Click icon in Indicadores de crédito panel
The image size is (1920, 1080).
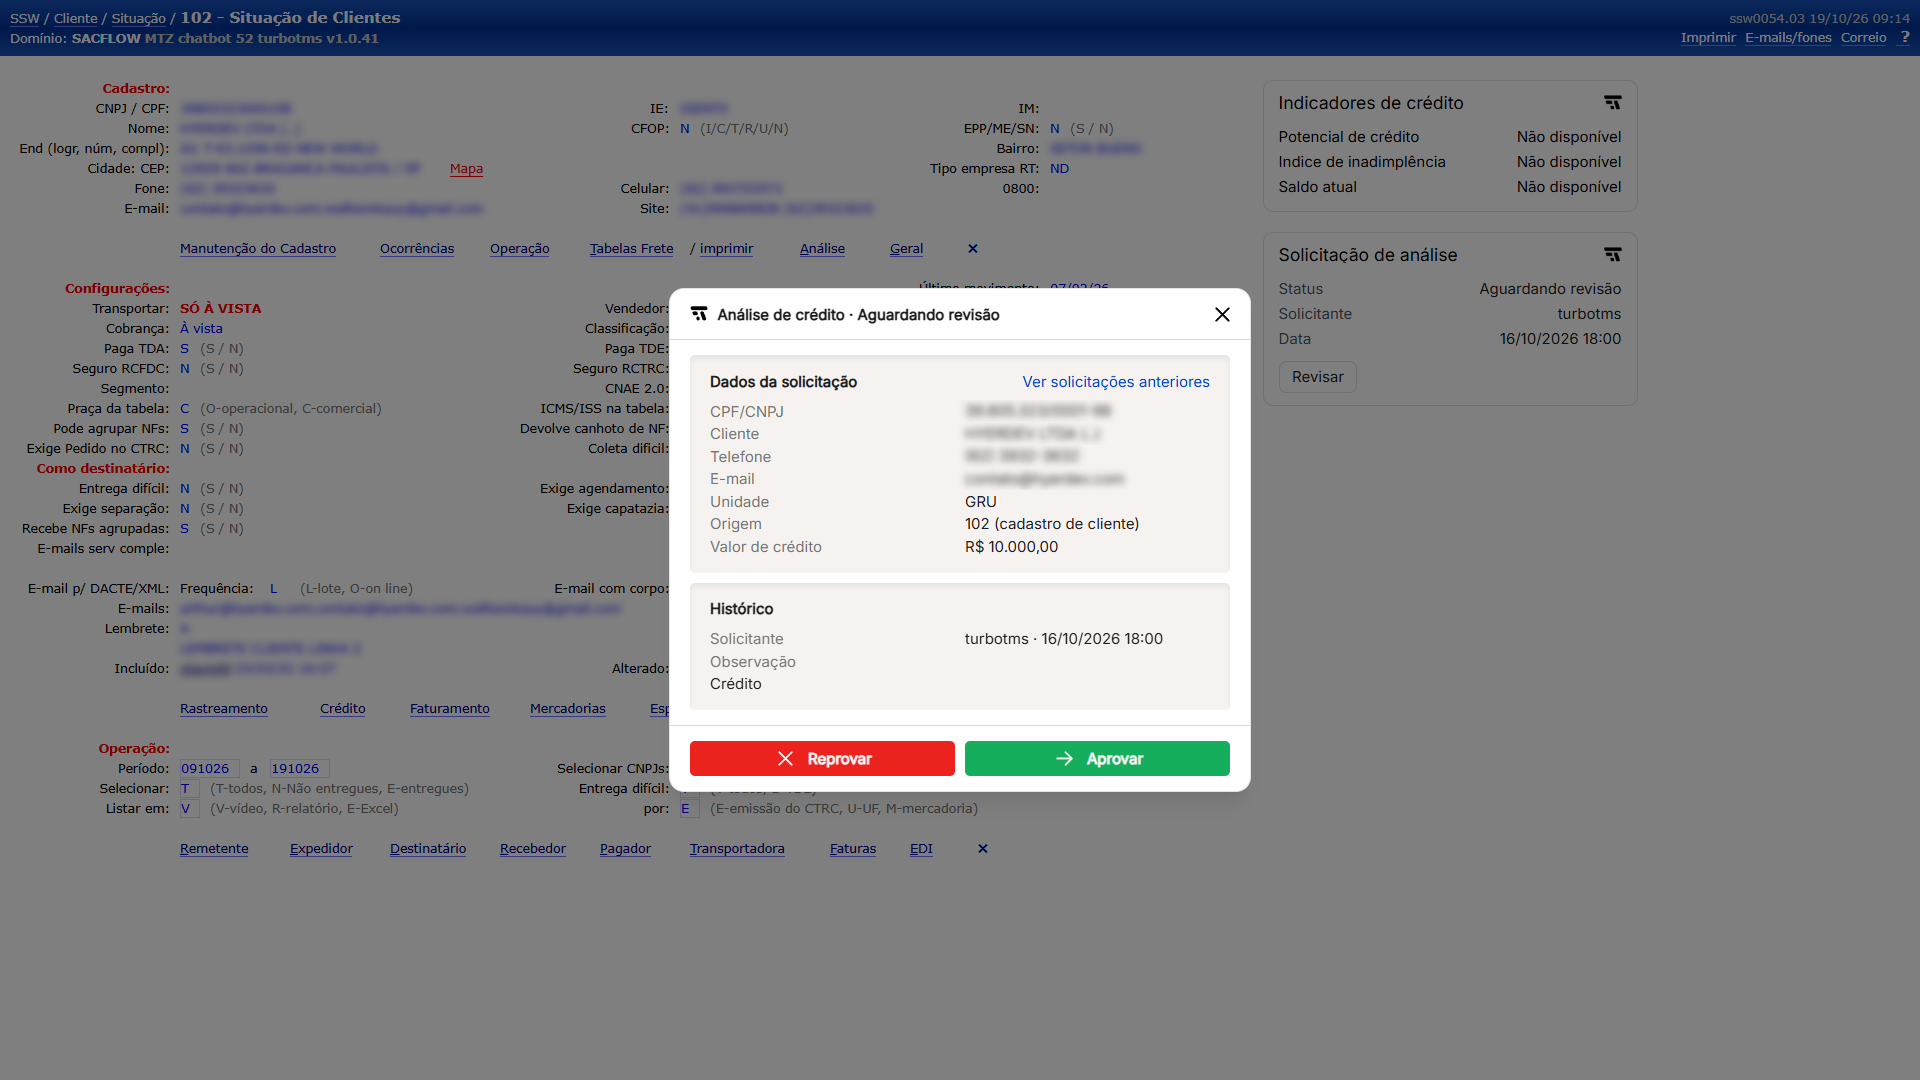(x=1612, y=103)
